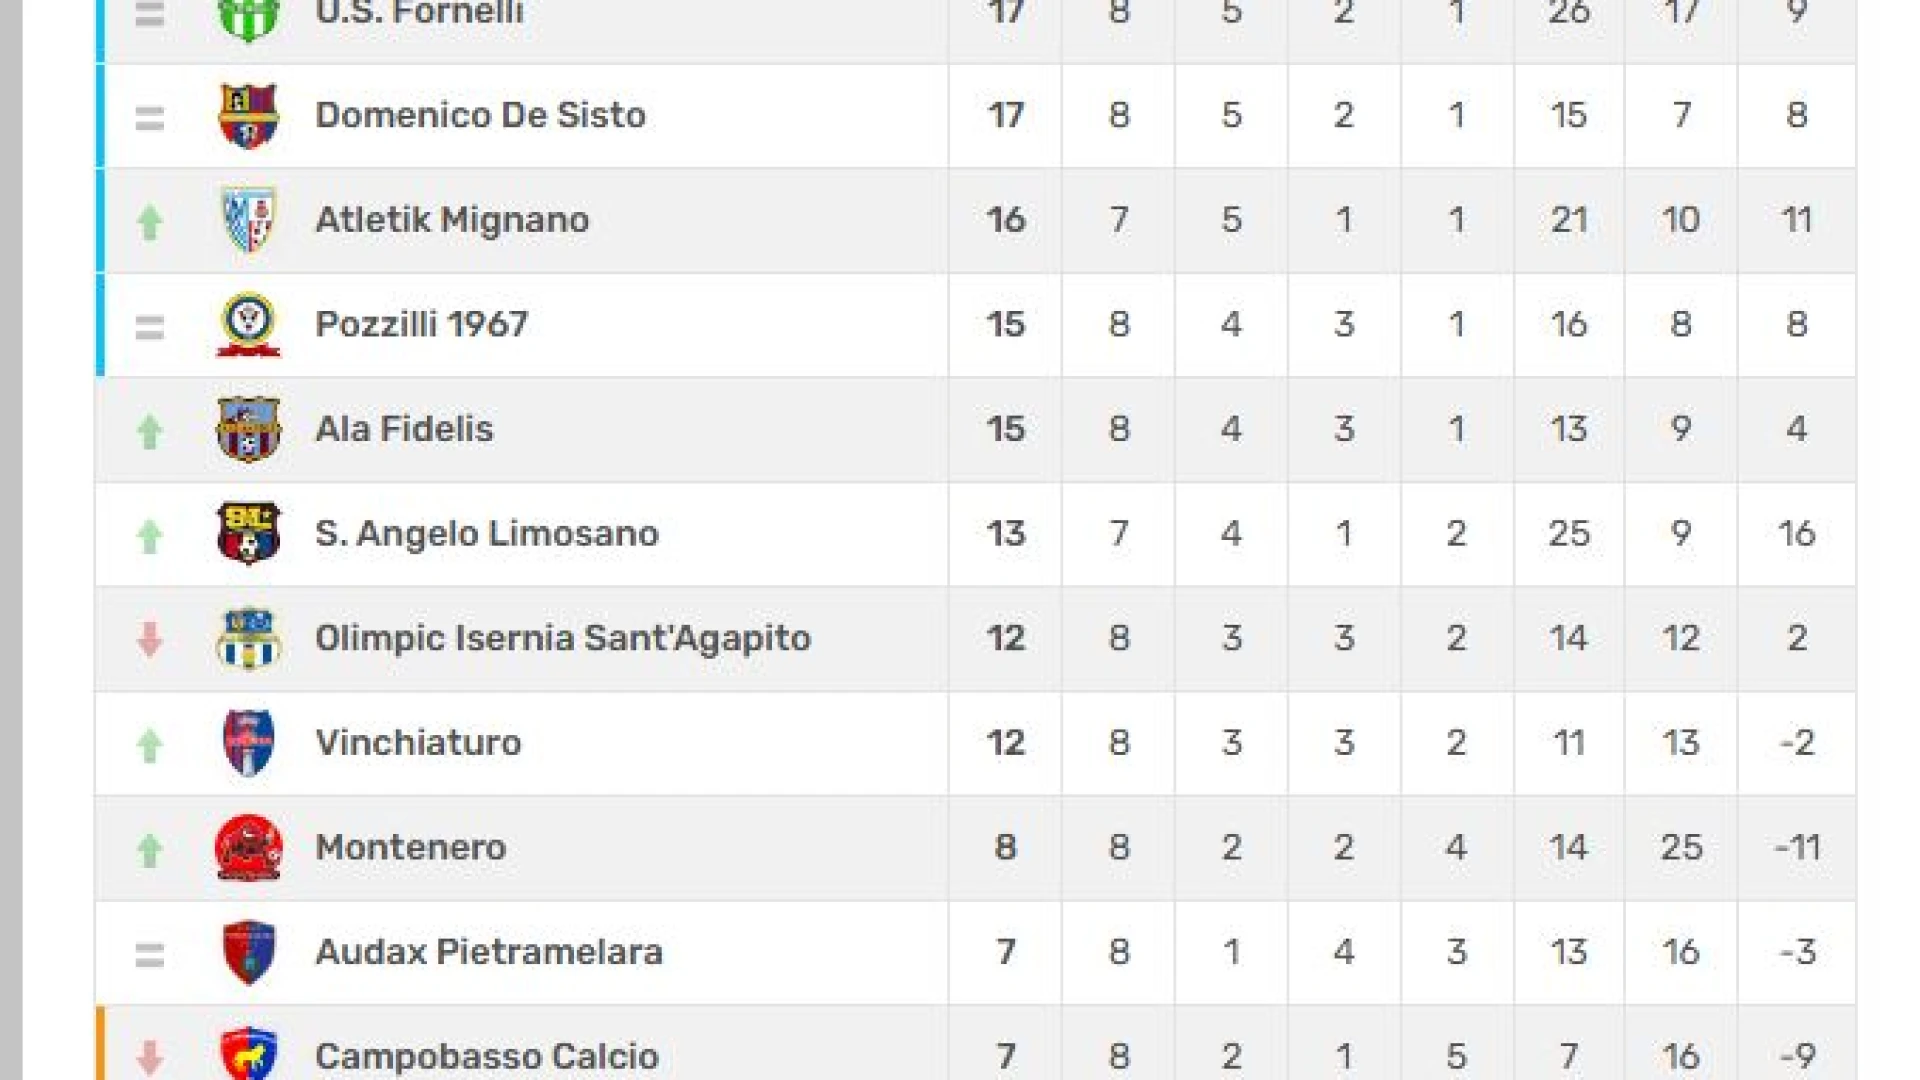Open the Montenero team name link
This screenshot has height=1080, width=1920.
click(411, 848)
